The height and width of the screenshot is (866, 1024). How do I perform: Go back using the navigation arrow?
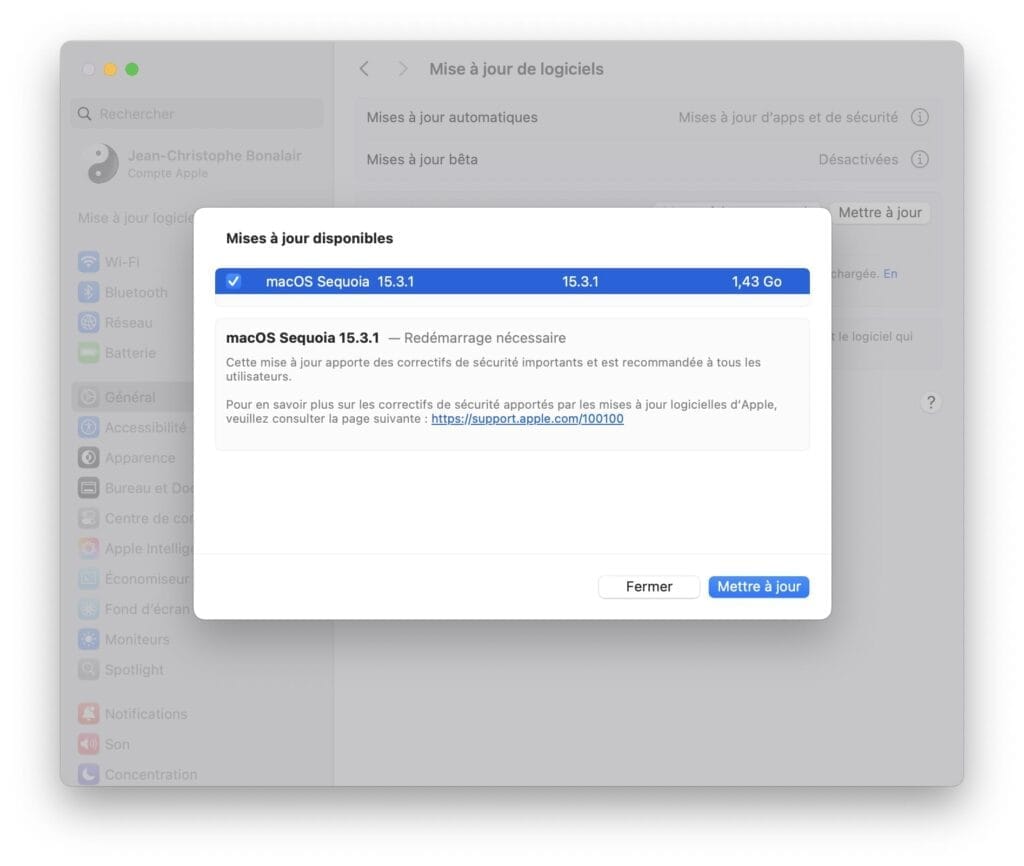[364, 68]
